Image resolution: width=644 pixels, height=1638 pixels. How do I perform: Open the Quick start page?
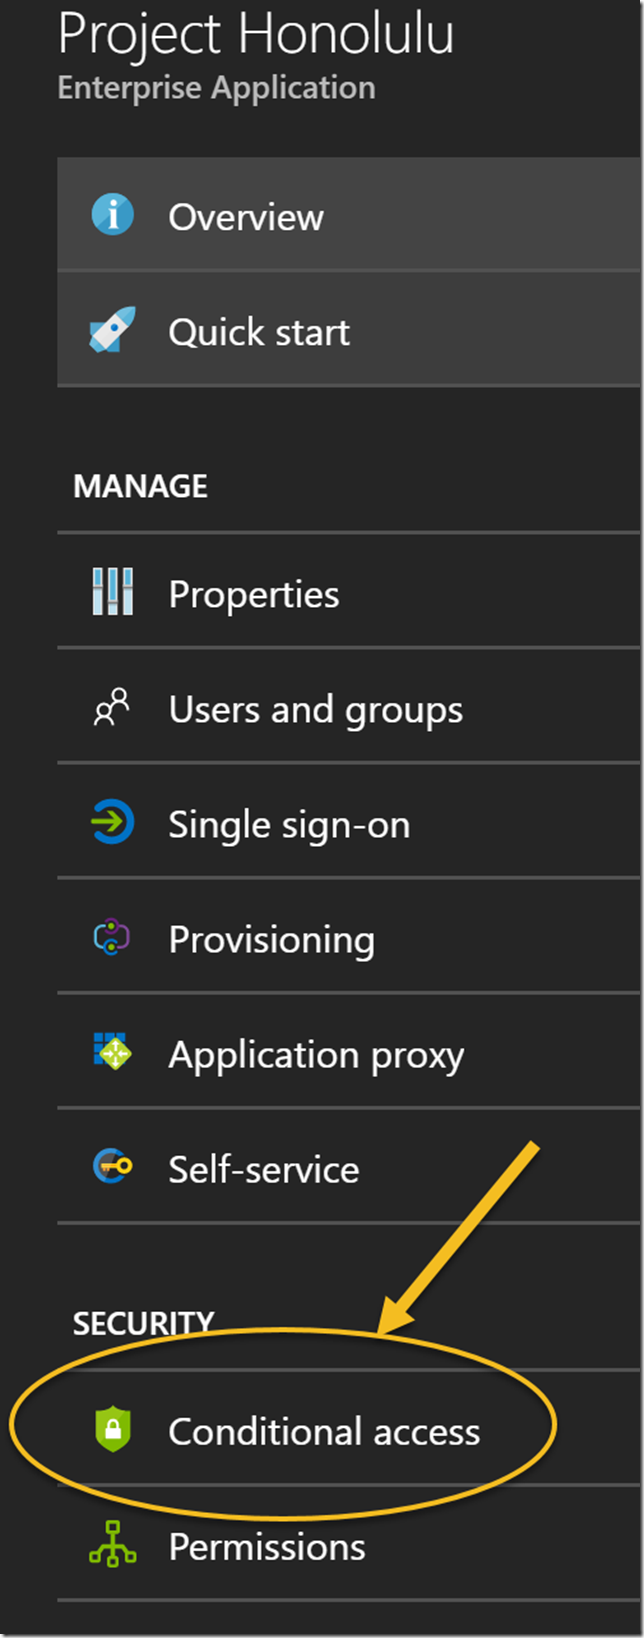click(259, 332)
